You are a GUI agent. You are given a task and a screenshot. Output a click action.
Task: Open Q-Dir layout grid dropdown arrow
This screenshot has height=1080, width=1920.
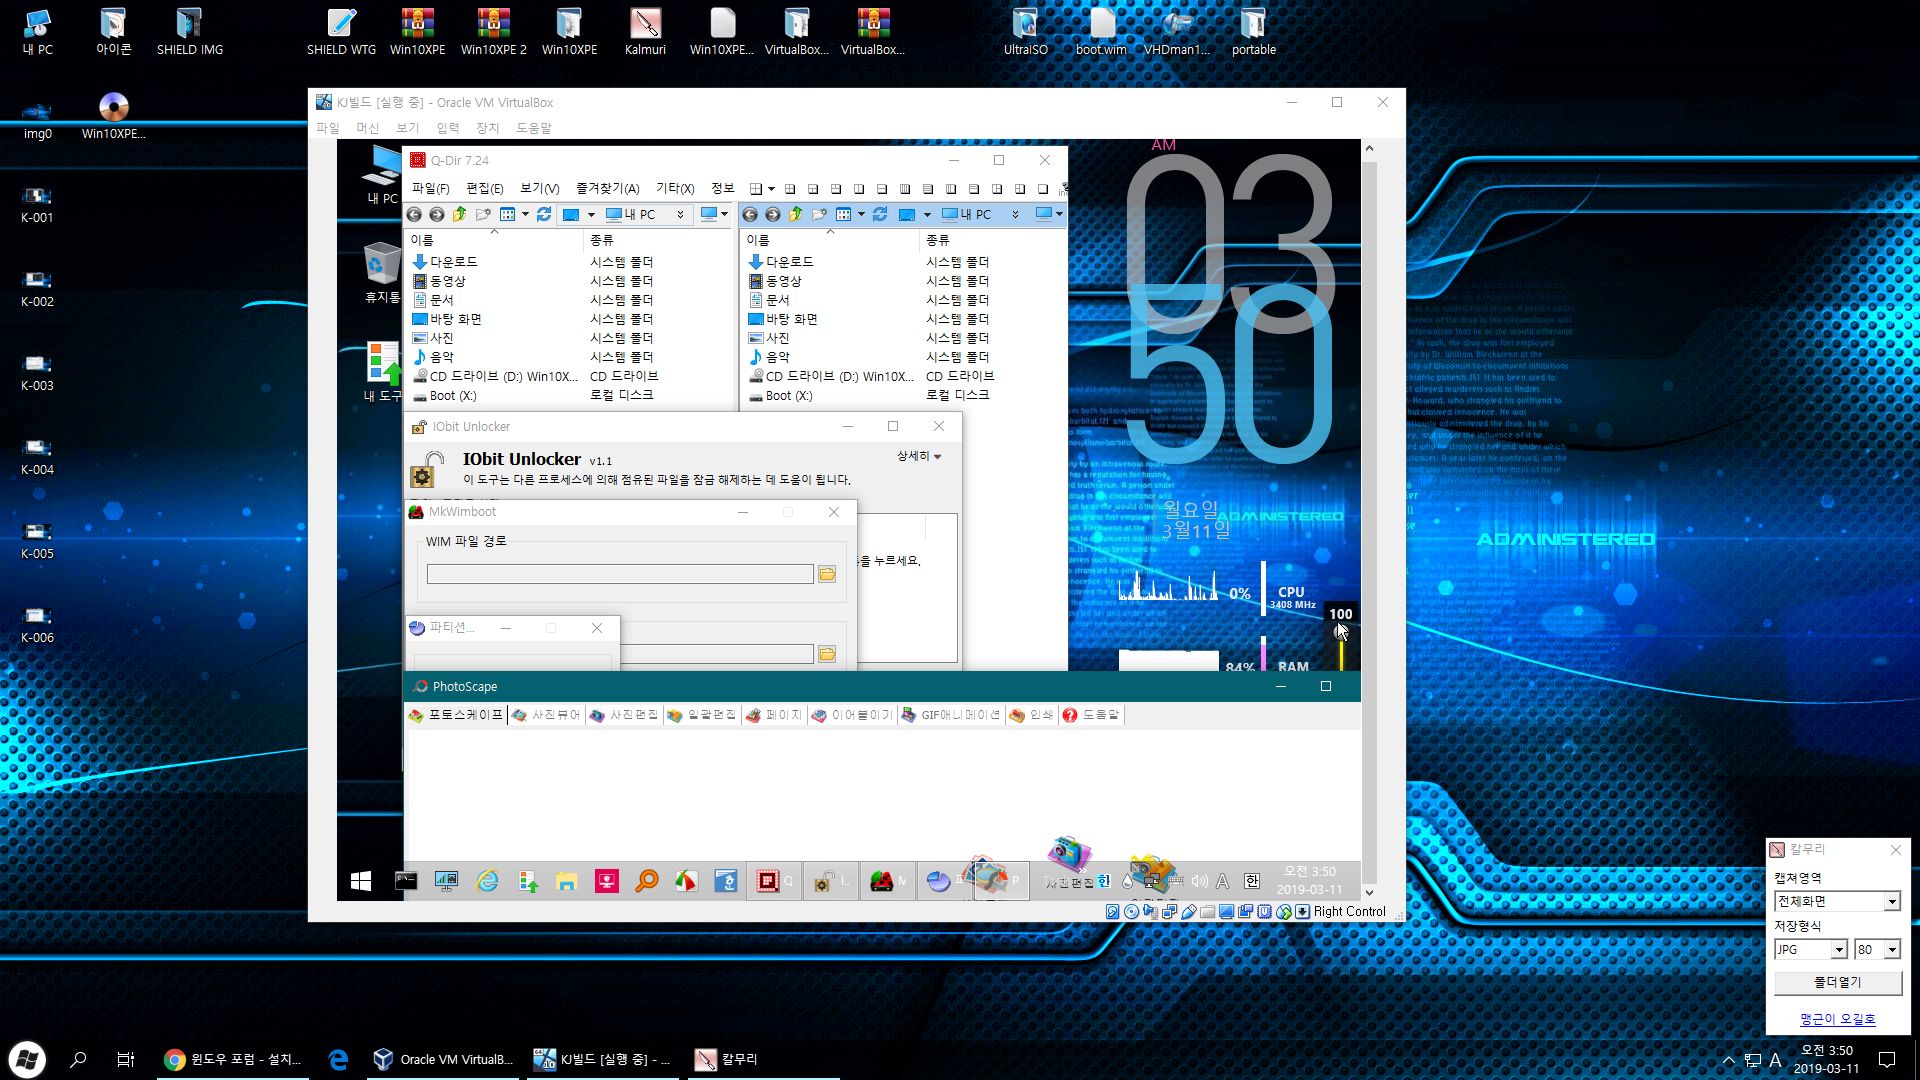tap(771, 189)
